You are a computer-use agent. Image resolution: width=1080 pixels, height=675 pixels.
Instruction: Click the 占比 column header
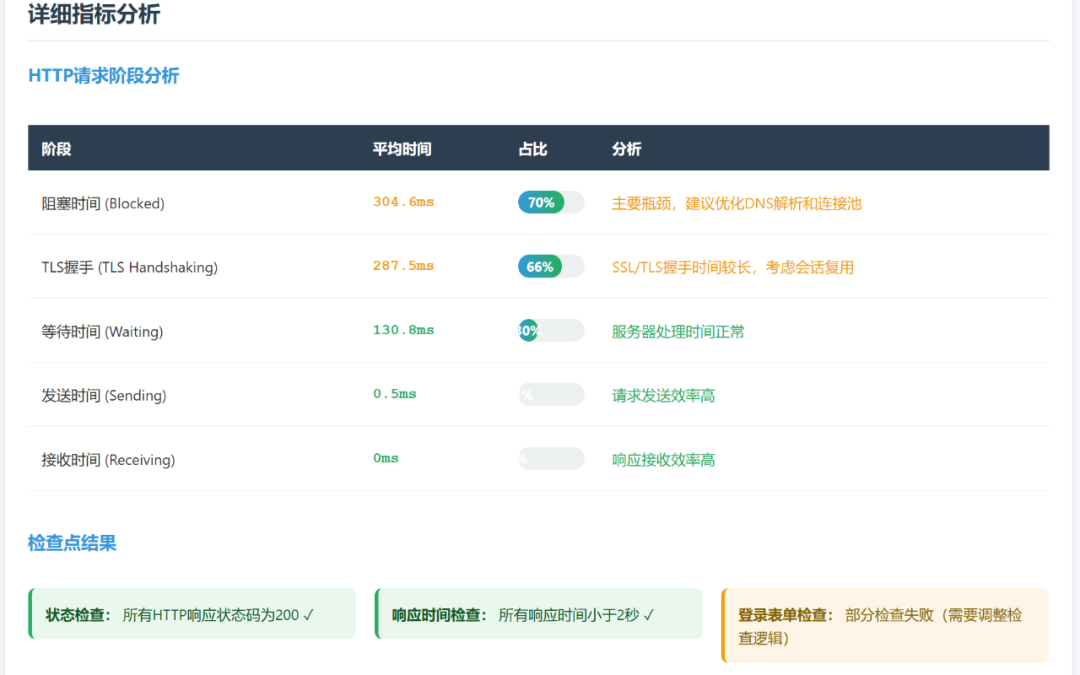click(x=532, y=149)
